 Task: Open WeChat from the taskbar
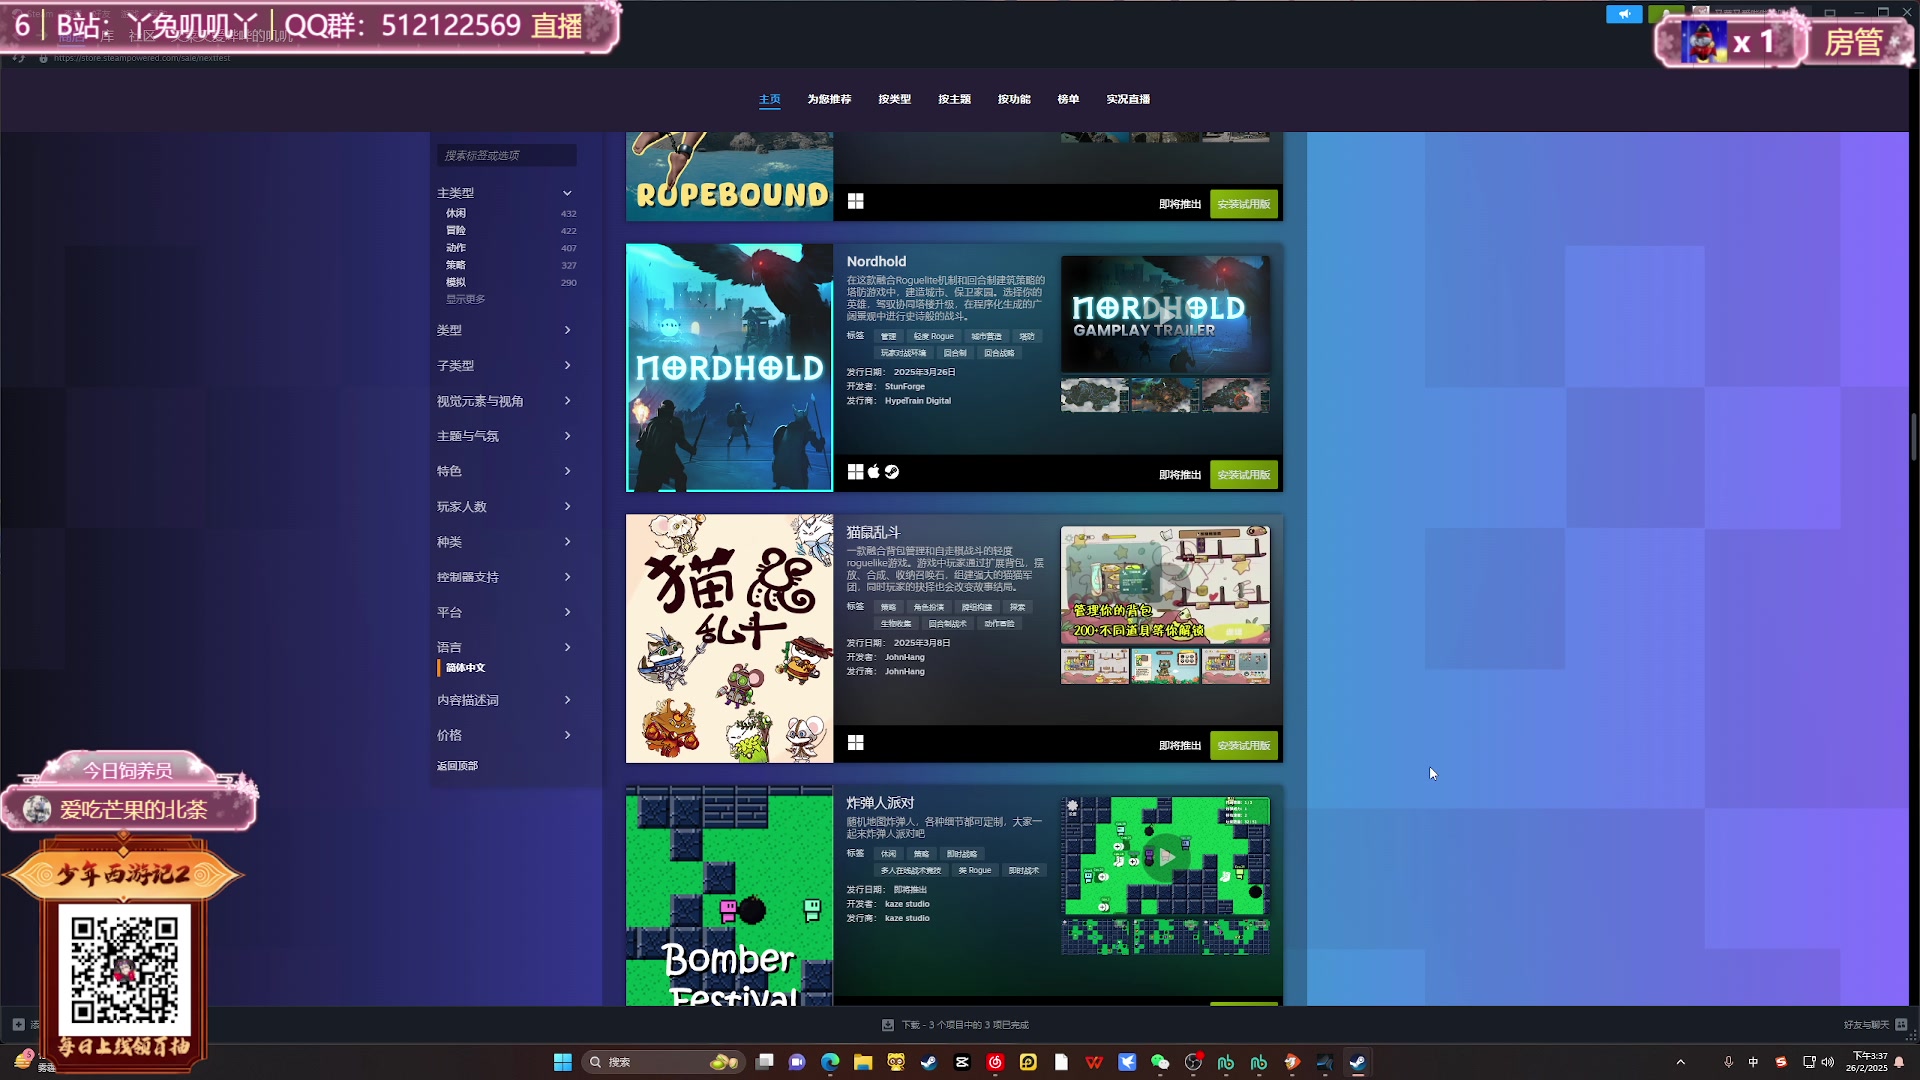[1160, 1062]
